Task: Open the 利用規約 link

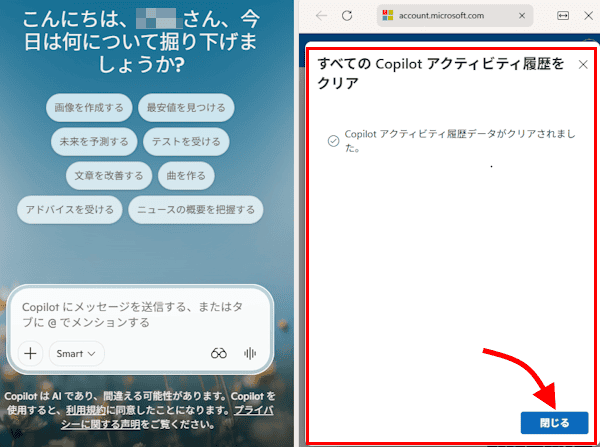Action: [x=86, y=410]
